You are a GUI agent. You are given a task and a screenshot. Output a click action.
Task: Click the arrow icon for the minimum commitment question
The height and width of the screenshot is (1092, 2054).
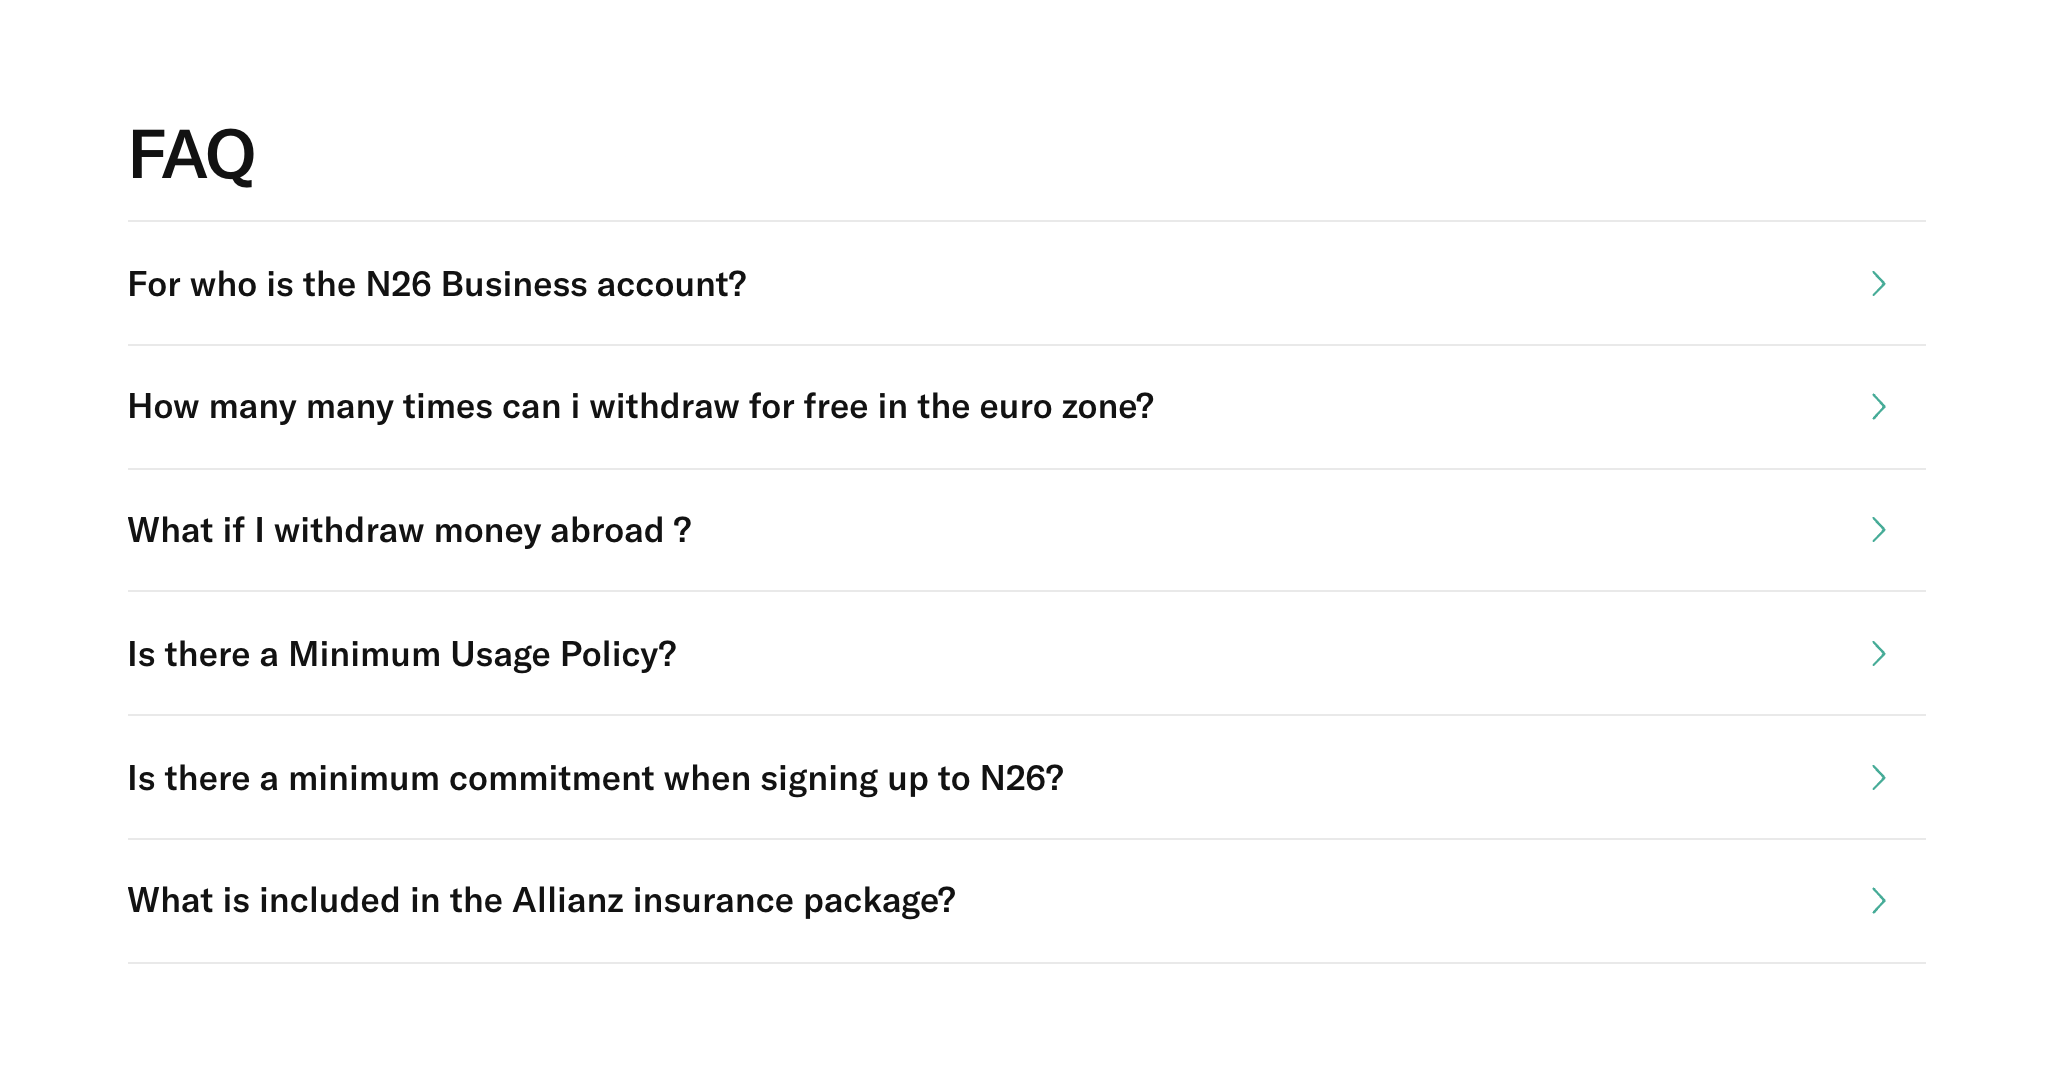coord(1878,778)
